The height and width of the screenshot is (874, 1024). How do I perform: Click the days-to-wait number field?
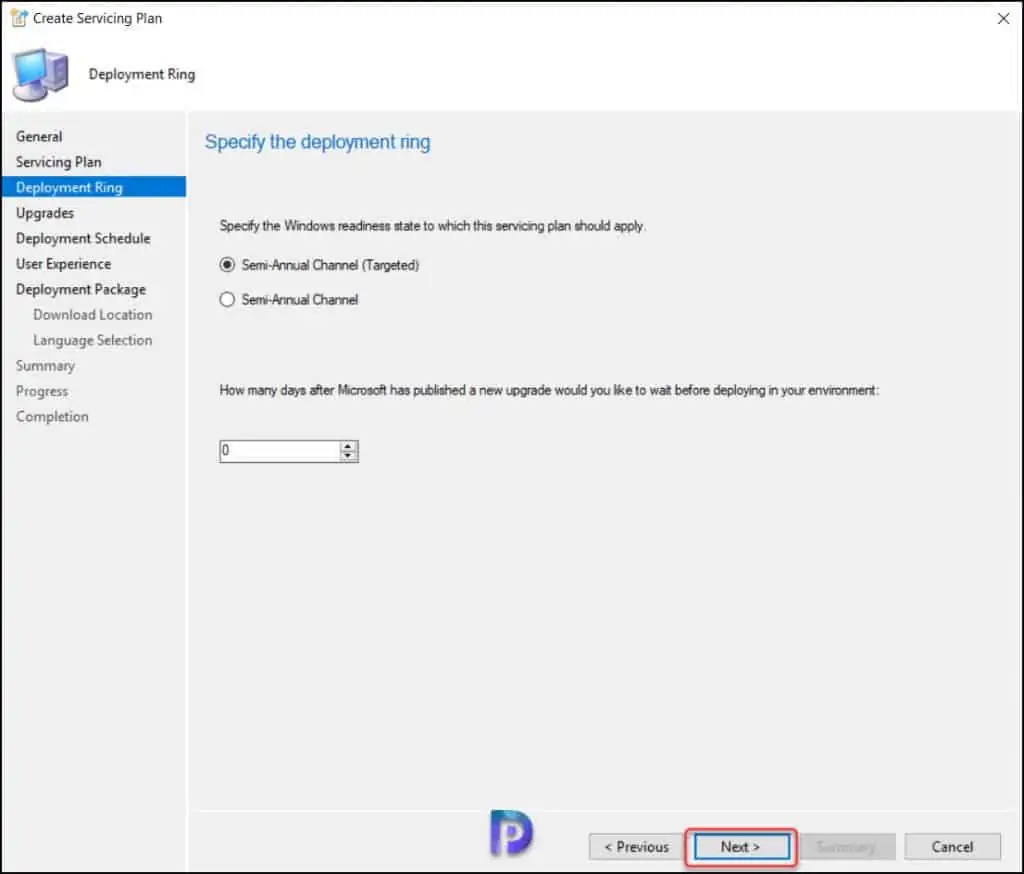[x=280, y=451]
